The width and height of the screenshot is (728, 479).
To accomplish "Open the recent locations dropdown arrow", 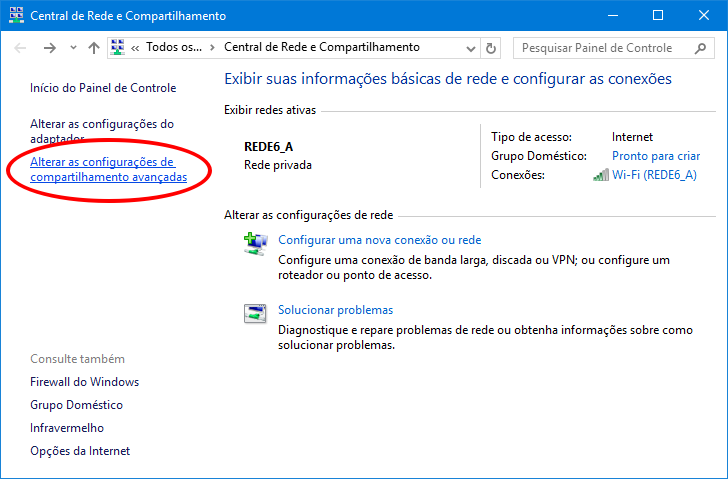I will click(73, 48).
